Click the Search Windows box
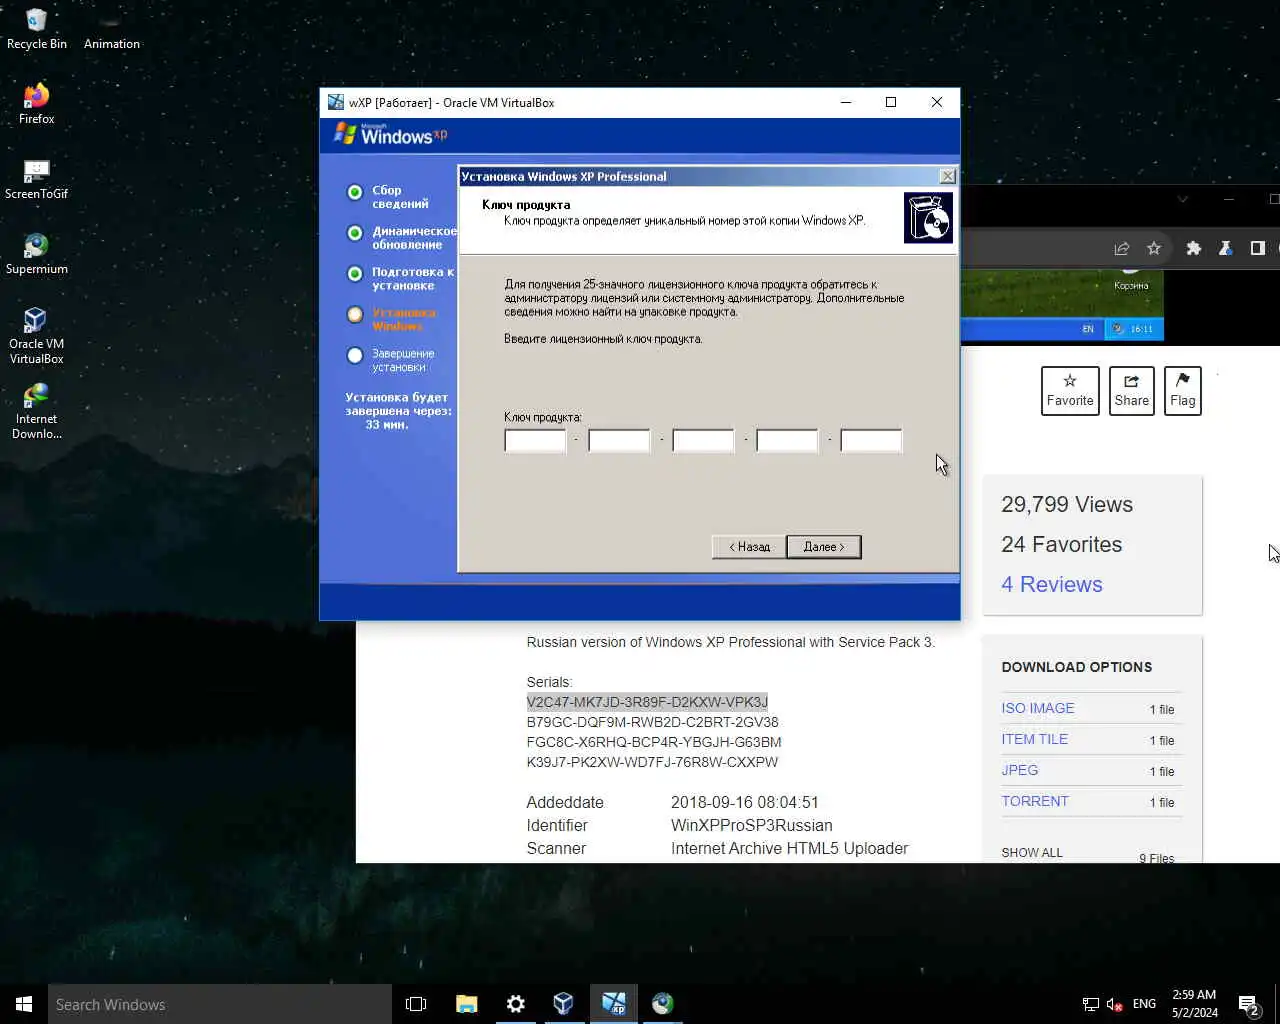The image size is (1280, 1024). point(220,1004)
